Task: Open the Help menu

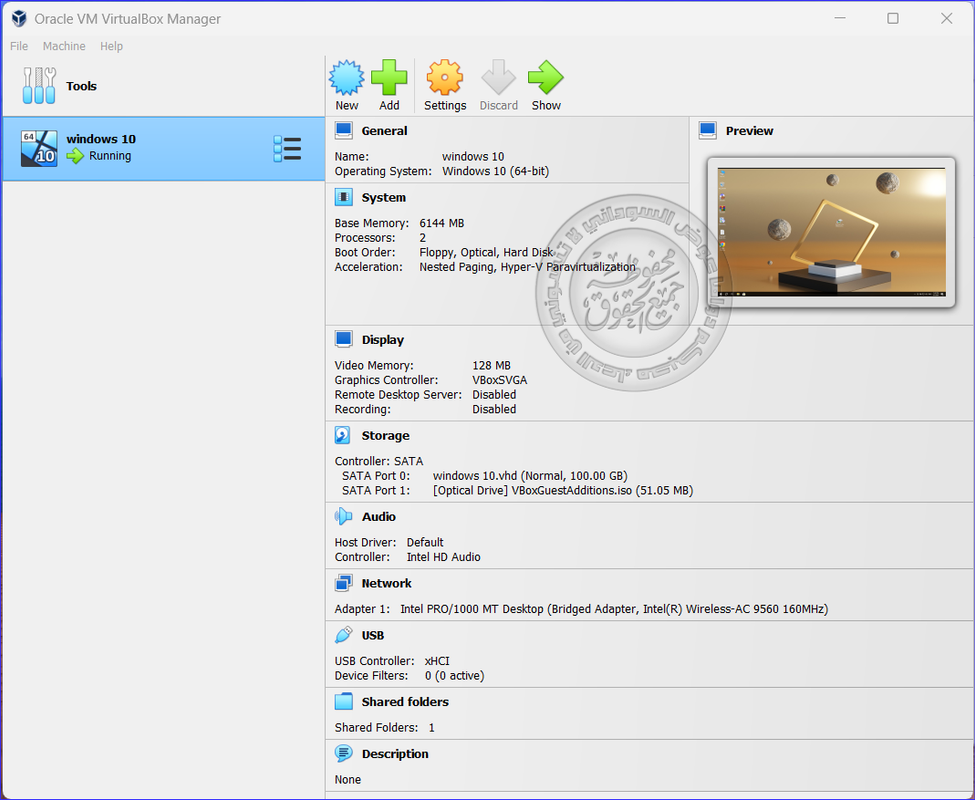Action: pyautogui.click(x=112, y=46)
